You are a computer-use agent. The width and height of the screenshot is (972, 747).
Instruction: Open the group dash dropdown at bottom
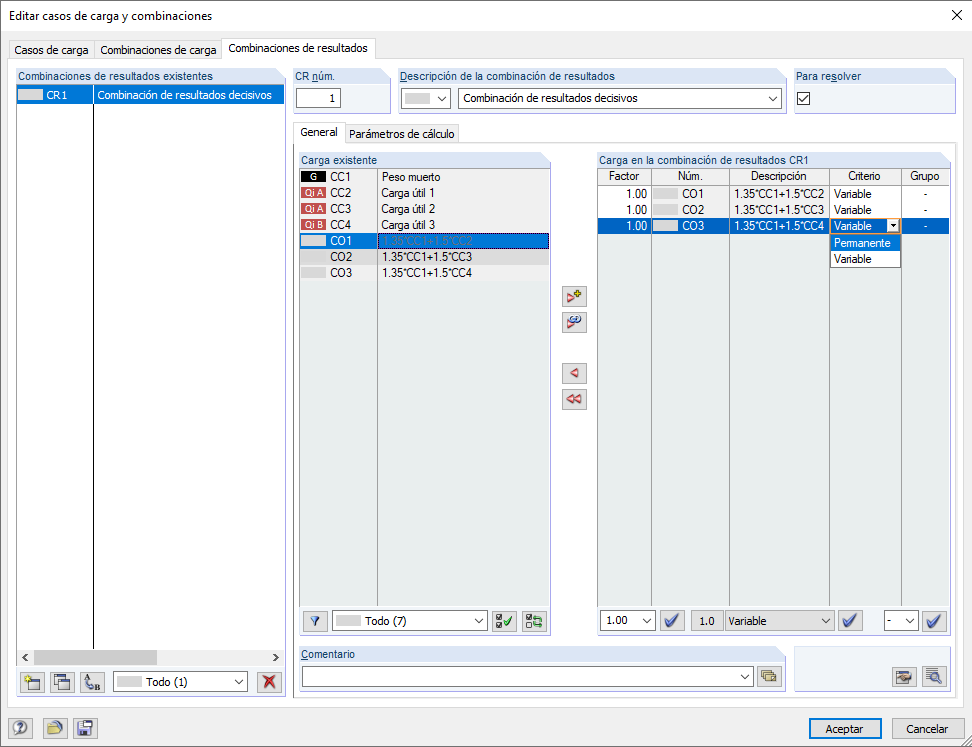click(x=901, y=621)
